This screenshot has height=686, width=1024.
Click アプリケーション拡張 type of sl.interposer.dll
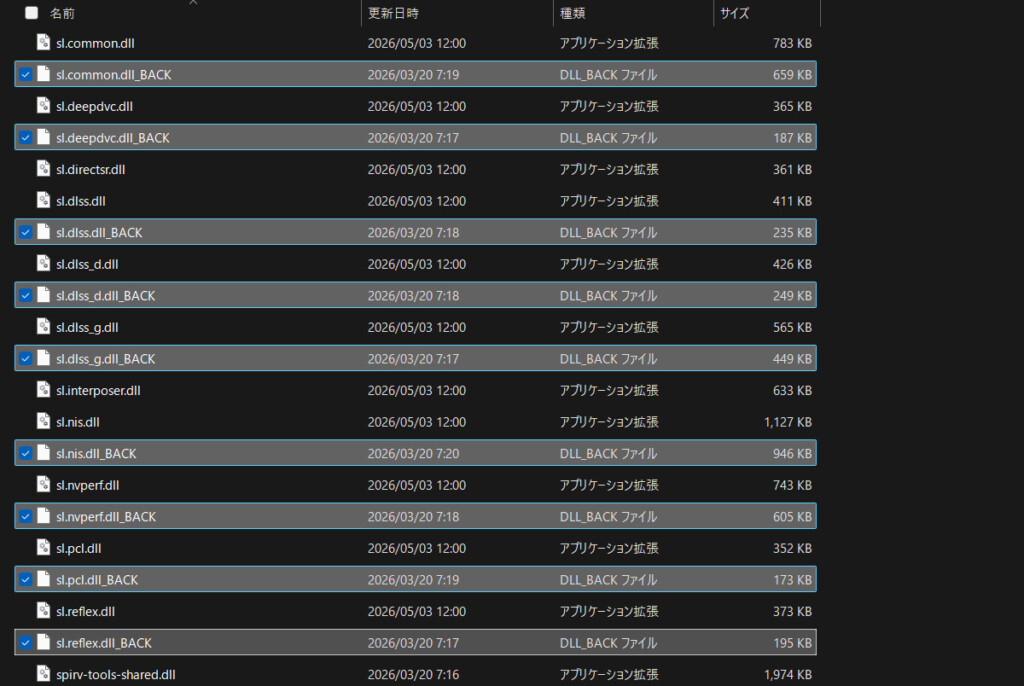(x=609, y=391)
